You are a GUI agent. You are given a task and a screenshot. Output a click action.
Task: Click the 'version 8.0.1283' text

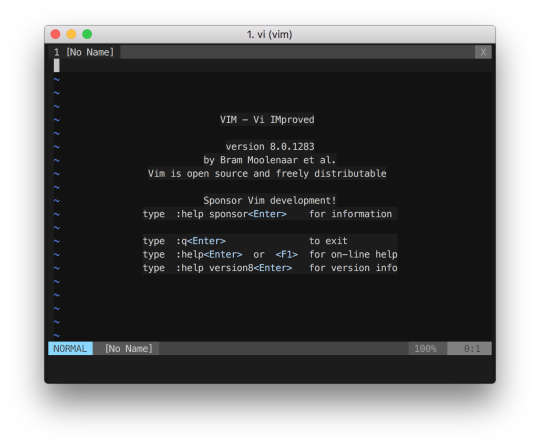click(x=270, y=146)
